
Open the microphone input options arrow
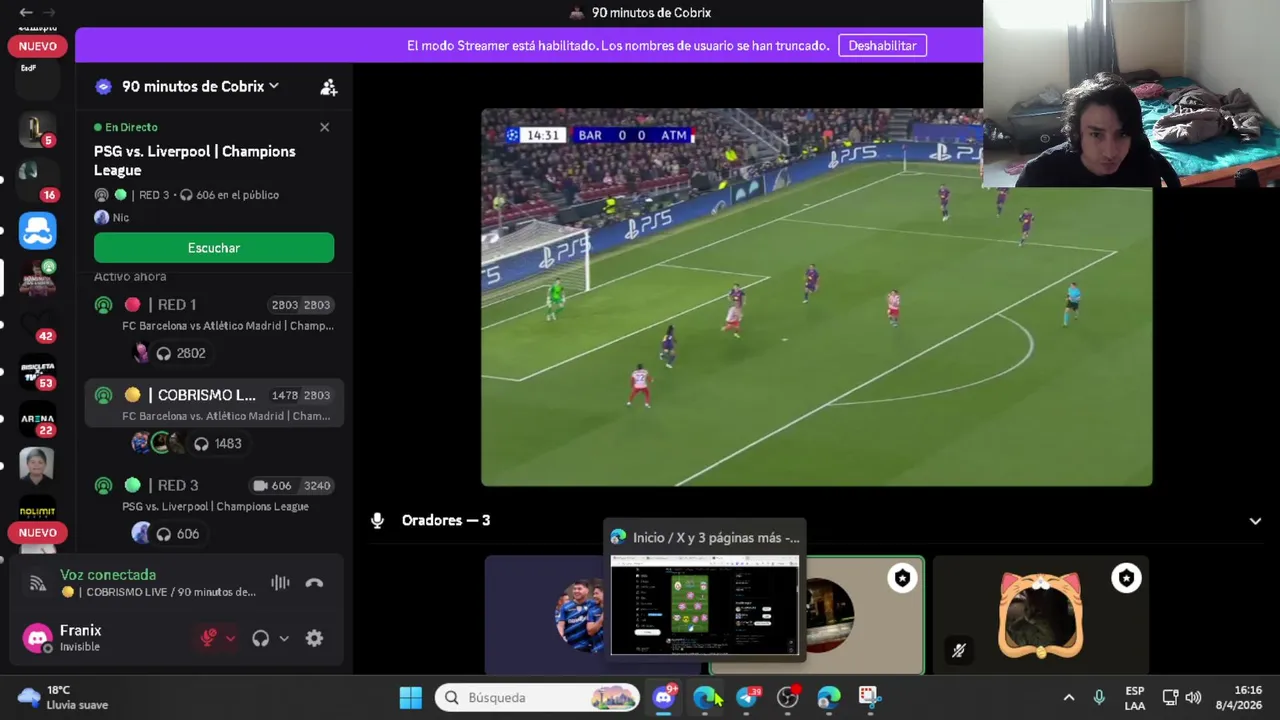(x=231, y=638)
